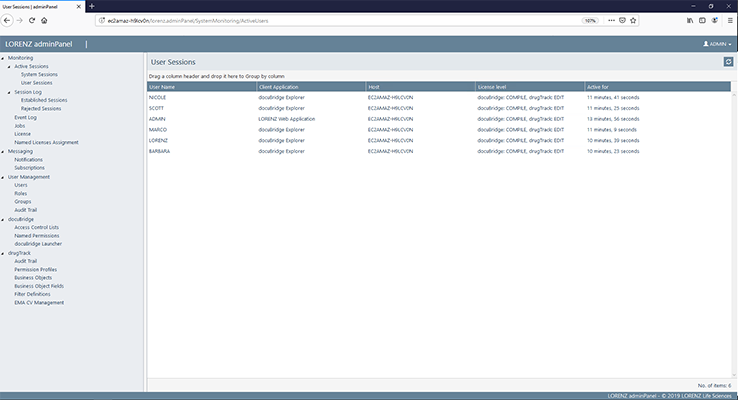Collapse the drugTrack tree node

pyautogui.click(x=3, y=254)
